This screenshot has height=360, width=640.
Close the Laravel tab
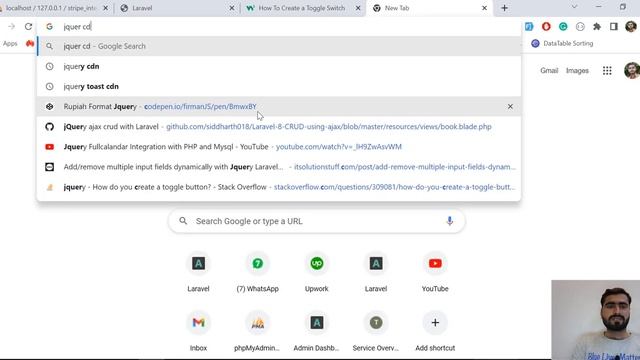232,8
